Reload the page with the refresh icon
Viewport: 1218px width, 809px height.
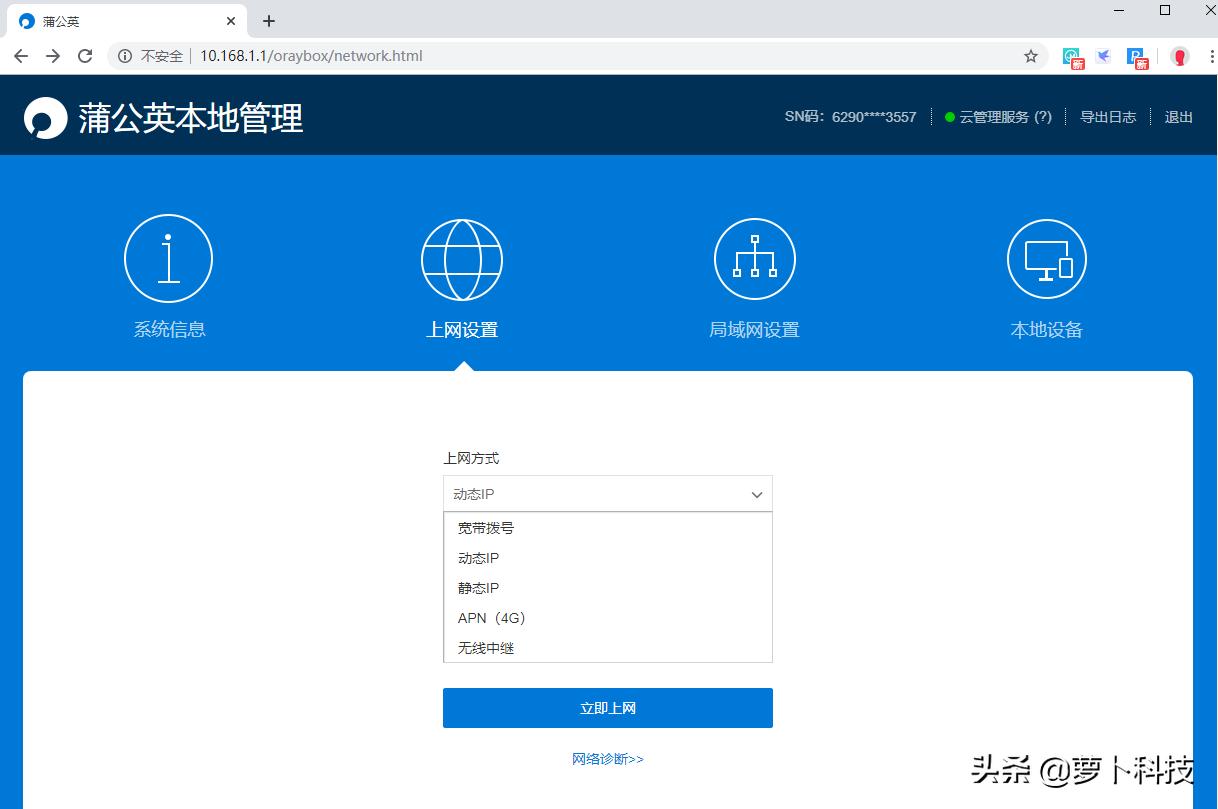pyautogui.click(x=84, y=57)
